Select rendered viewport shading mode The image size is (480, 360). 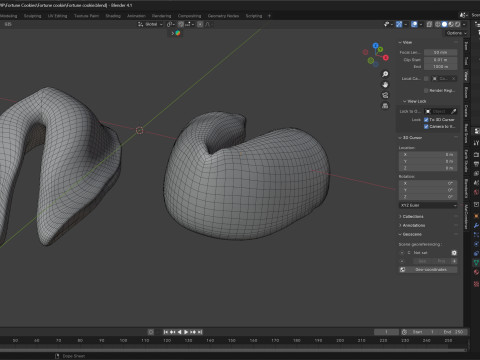point(458,24)
